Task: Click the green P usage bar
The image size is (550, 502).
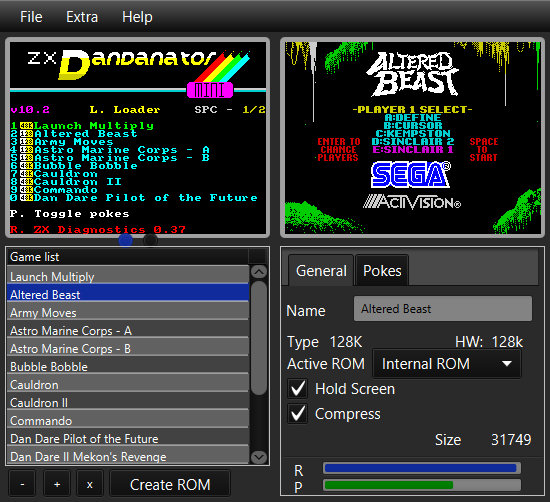Action: click(x=422, y=485)
